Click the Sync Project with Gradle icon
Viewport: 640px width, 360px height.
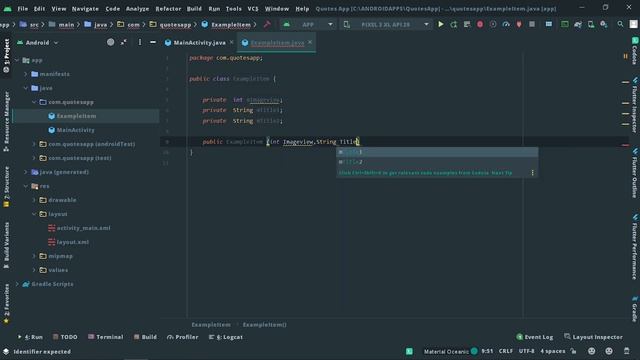click(x=578, y=24)
